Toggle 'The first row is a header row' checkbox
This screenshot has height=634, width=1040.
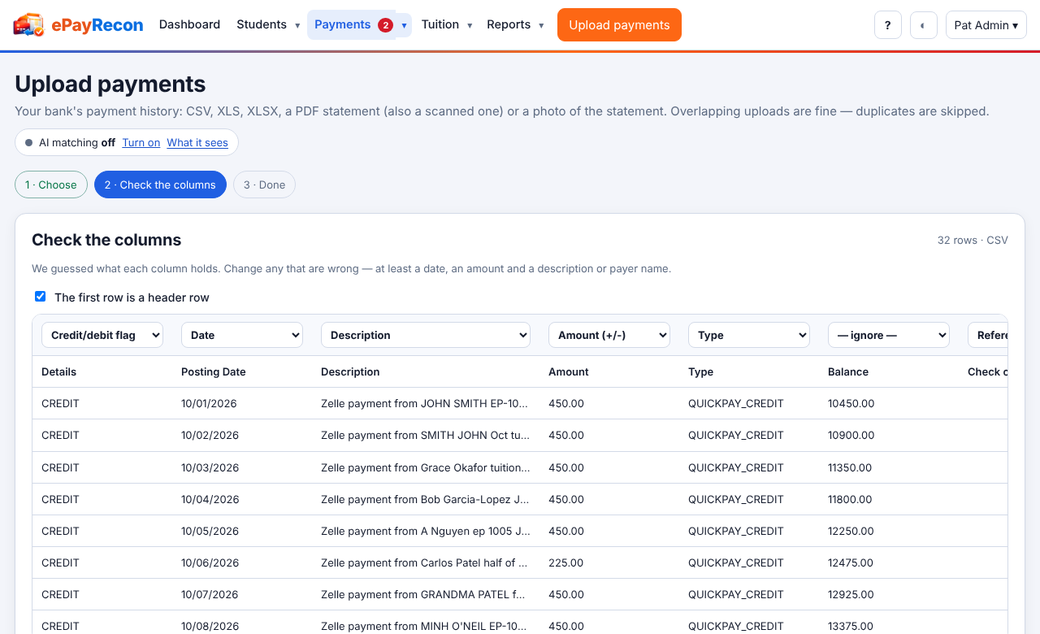pos(40,296)
